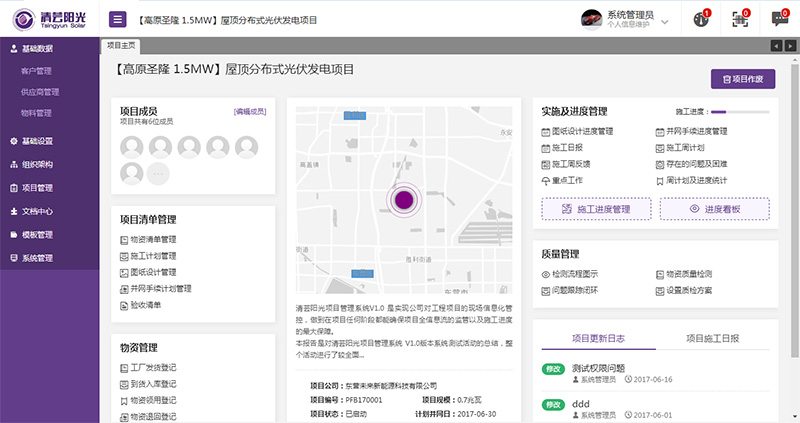Click the 施工进度管理 dashed button
800x423 pixels.
[x=596, y=209]
